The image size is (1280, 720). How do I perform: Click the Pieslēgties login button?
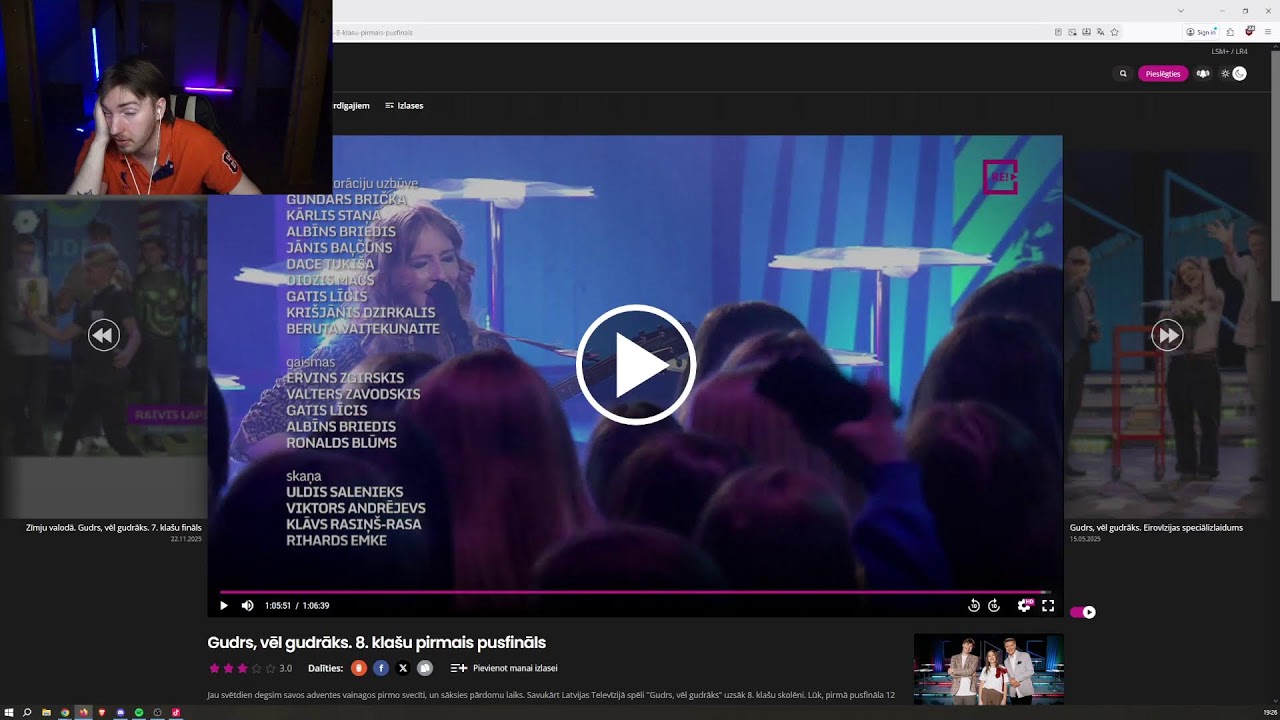coord(1163,73)
